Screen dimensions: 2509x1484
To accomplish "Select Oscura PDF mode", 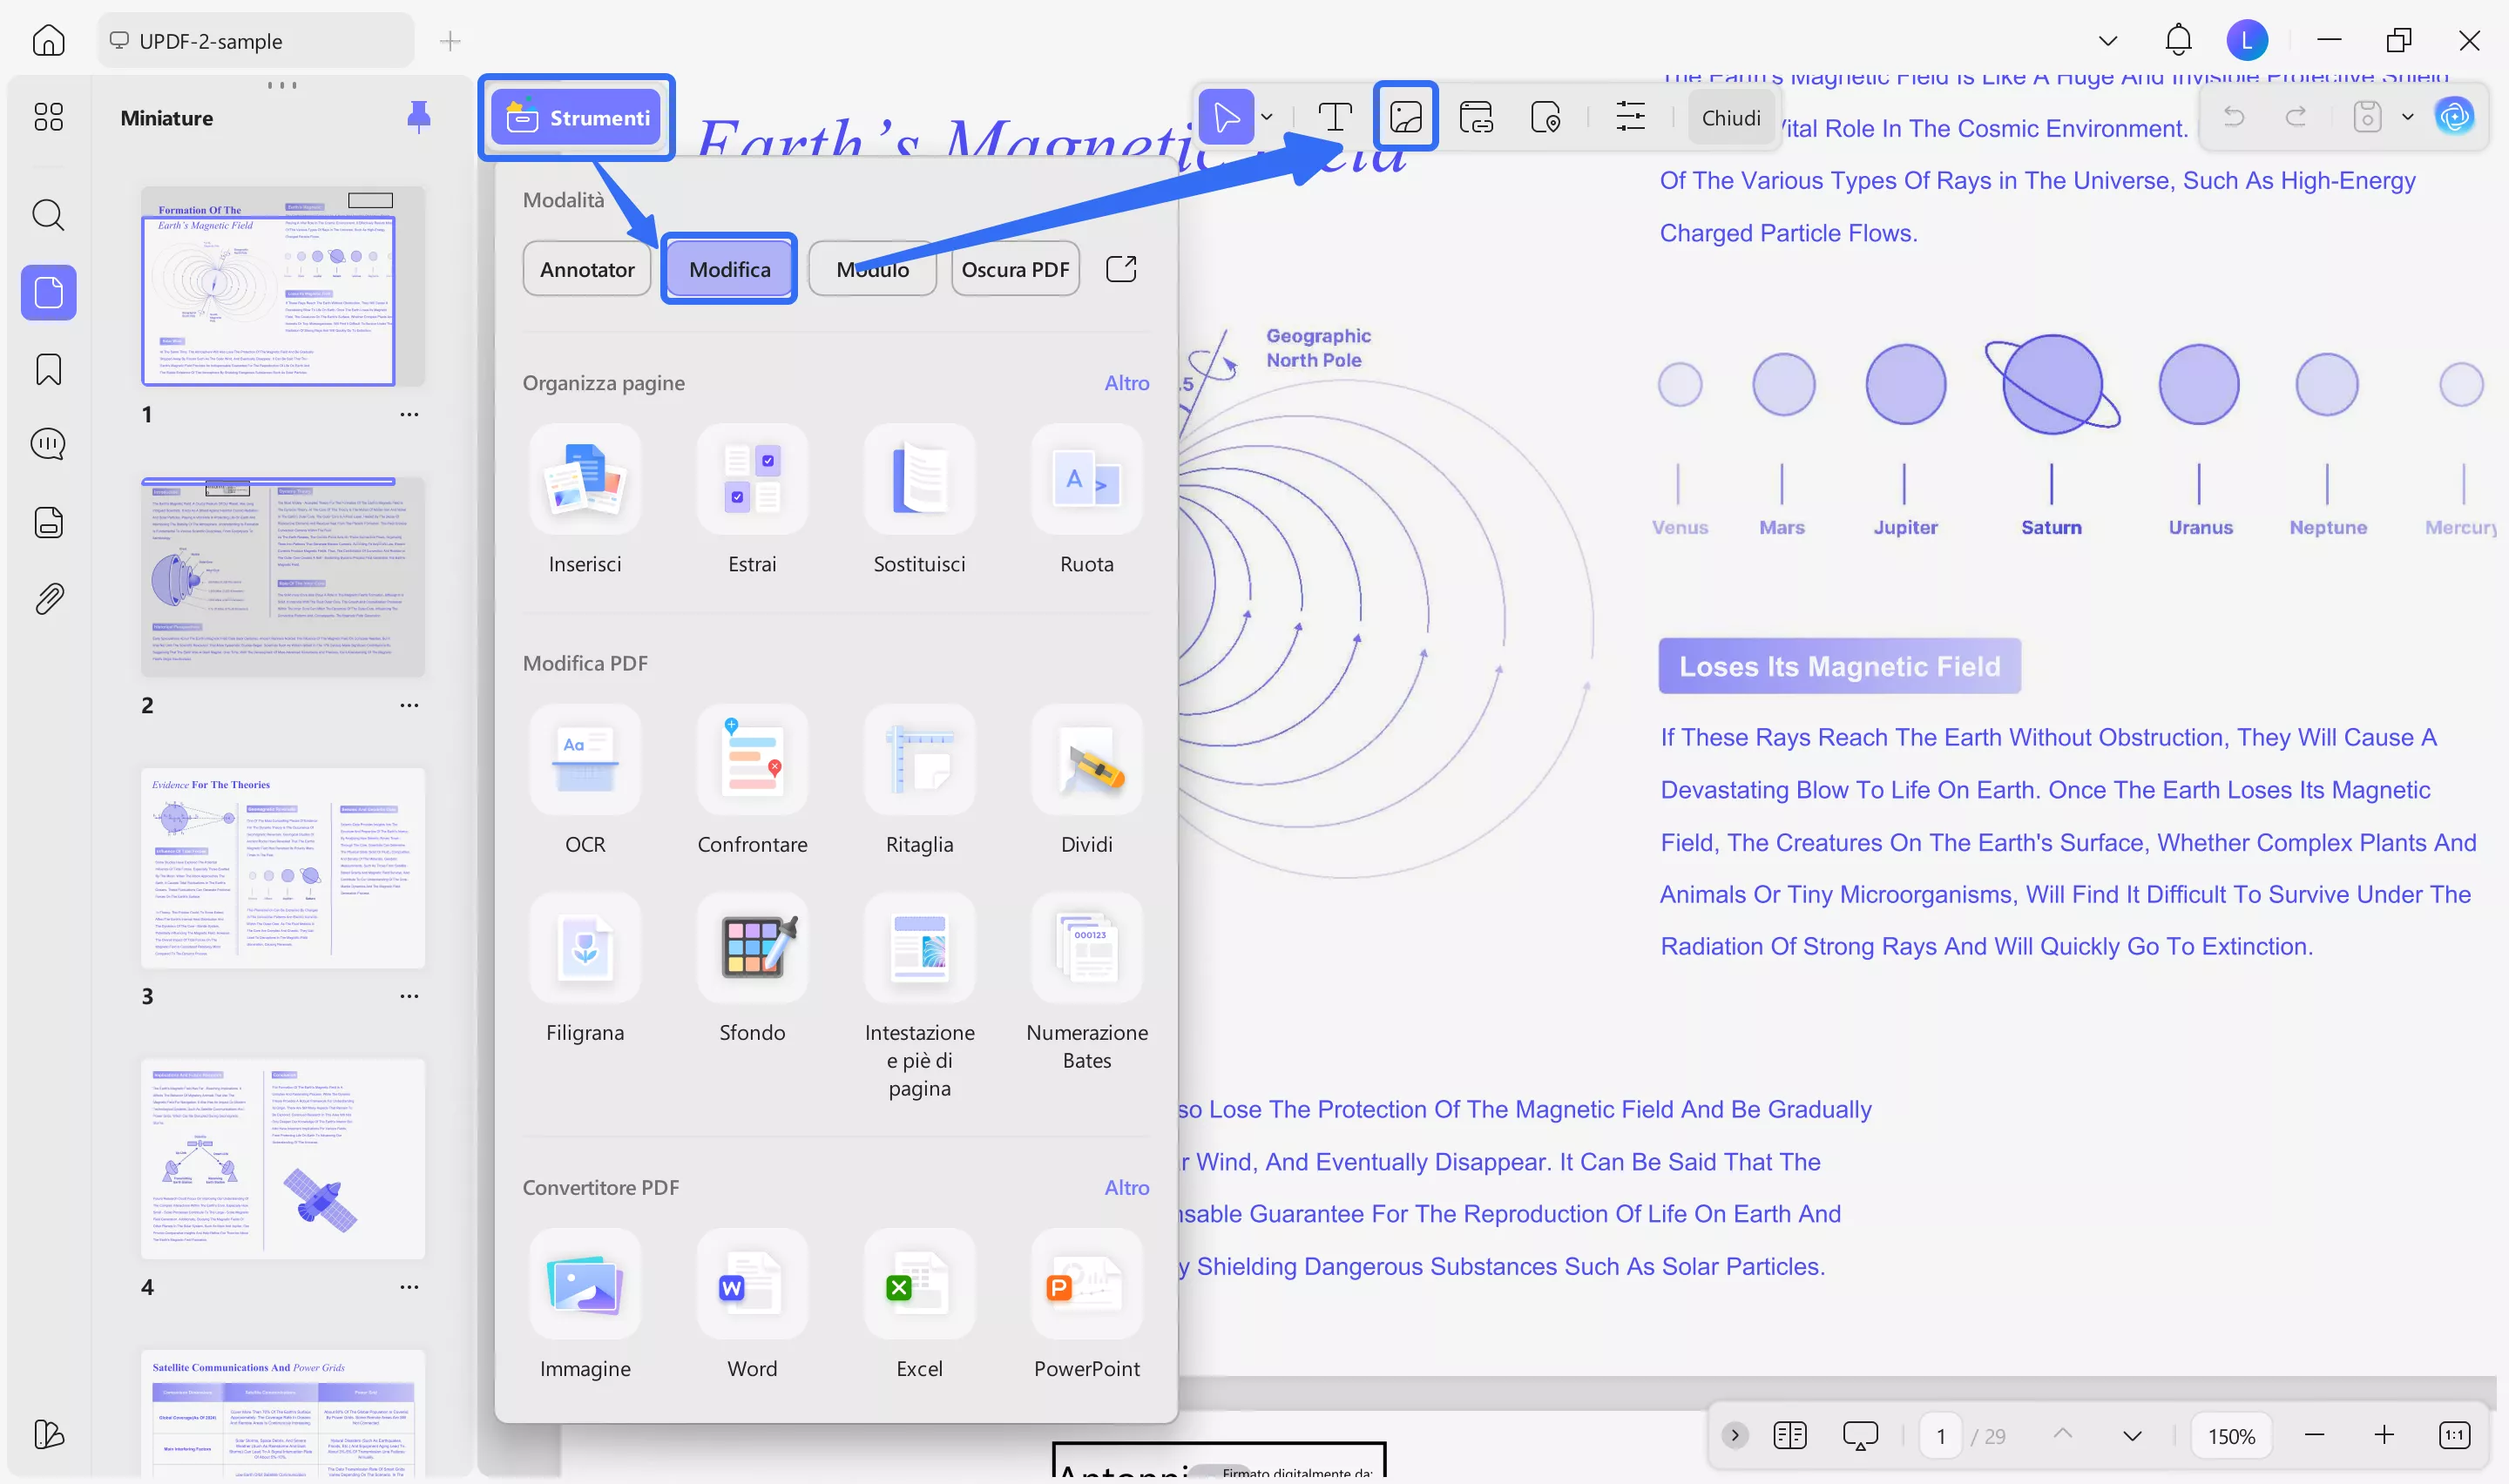I will point(1015,269).
